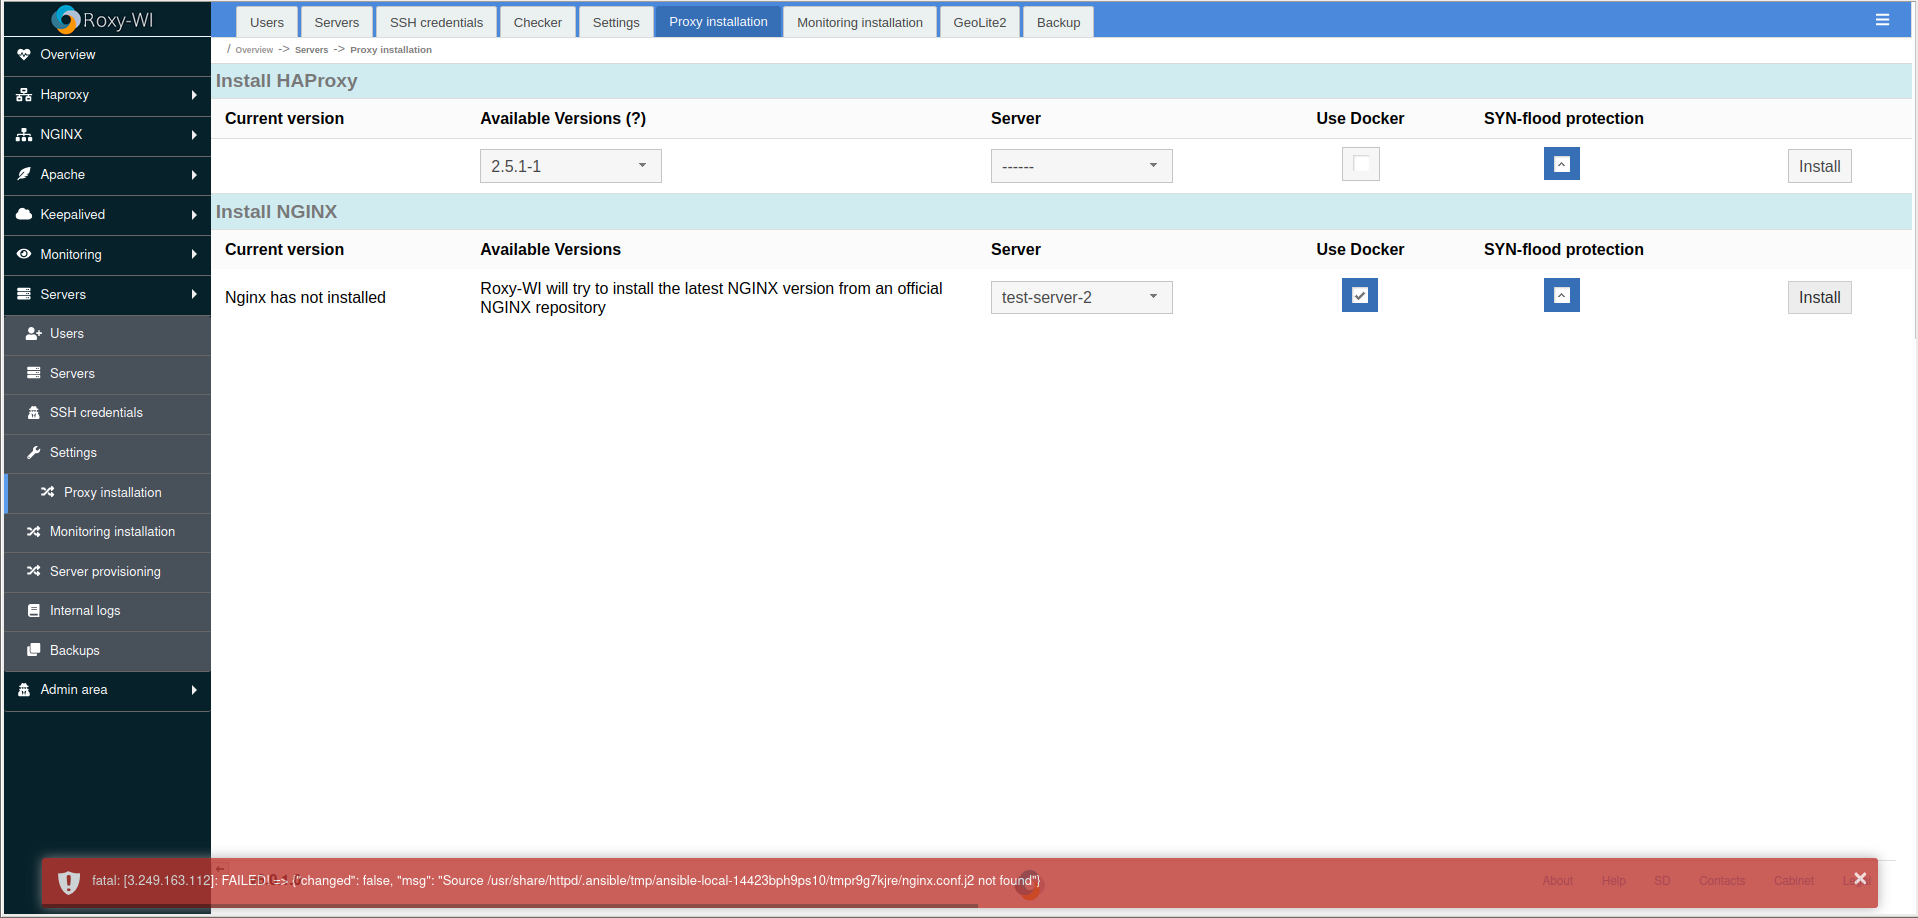Image resolution: width=1918 pixels, height=918 pixels.
Task: Uncheck Use Docker for NGINX
Action: [1360, 295]
